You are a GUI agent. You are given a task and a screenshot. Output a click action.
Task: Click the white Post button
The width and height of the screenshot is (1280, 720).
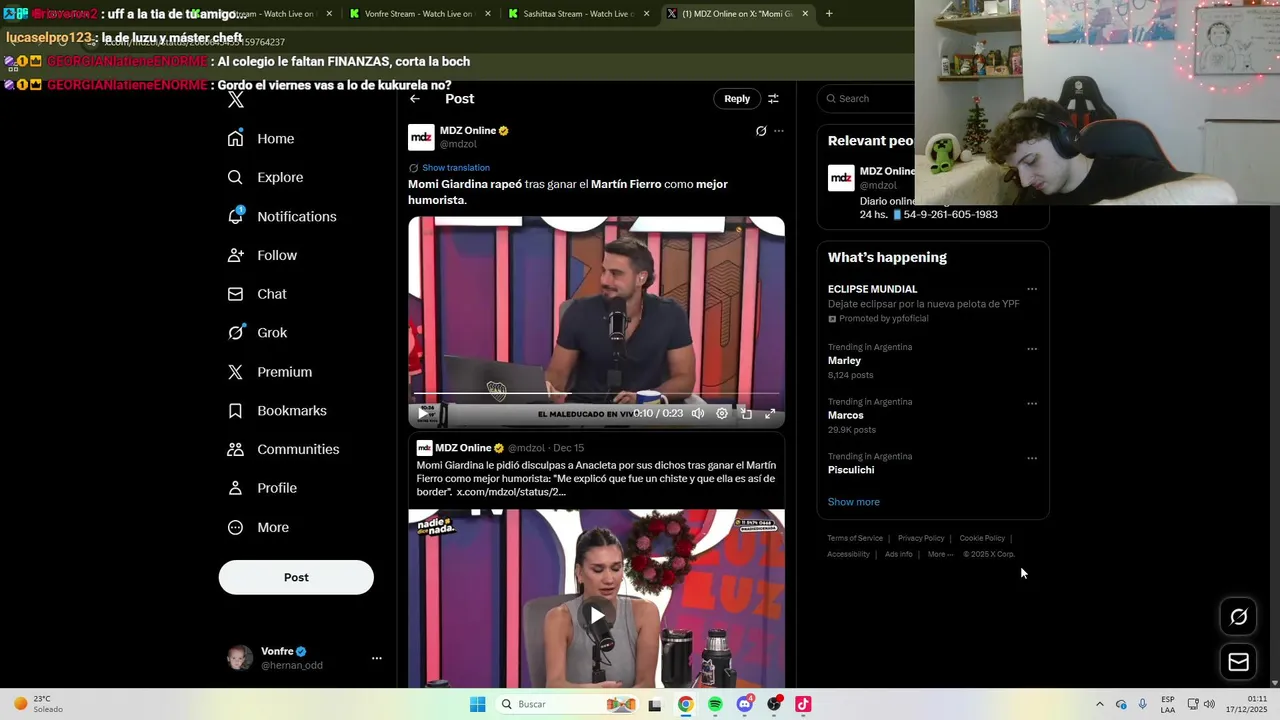pyautogui.click(x=296, y=577)
